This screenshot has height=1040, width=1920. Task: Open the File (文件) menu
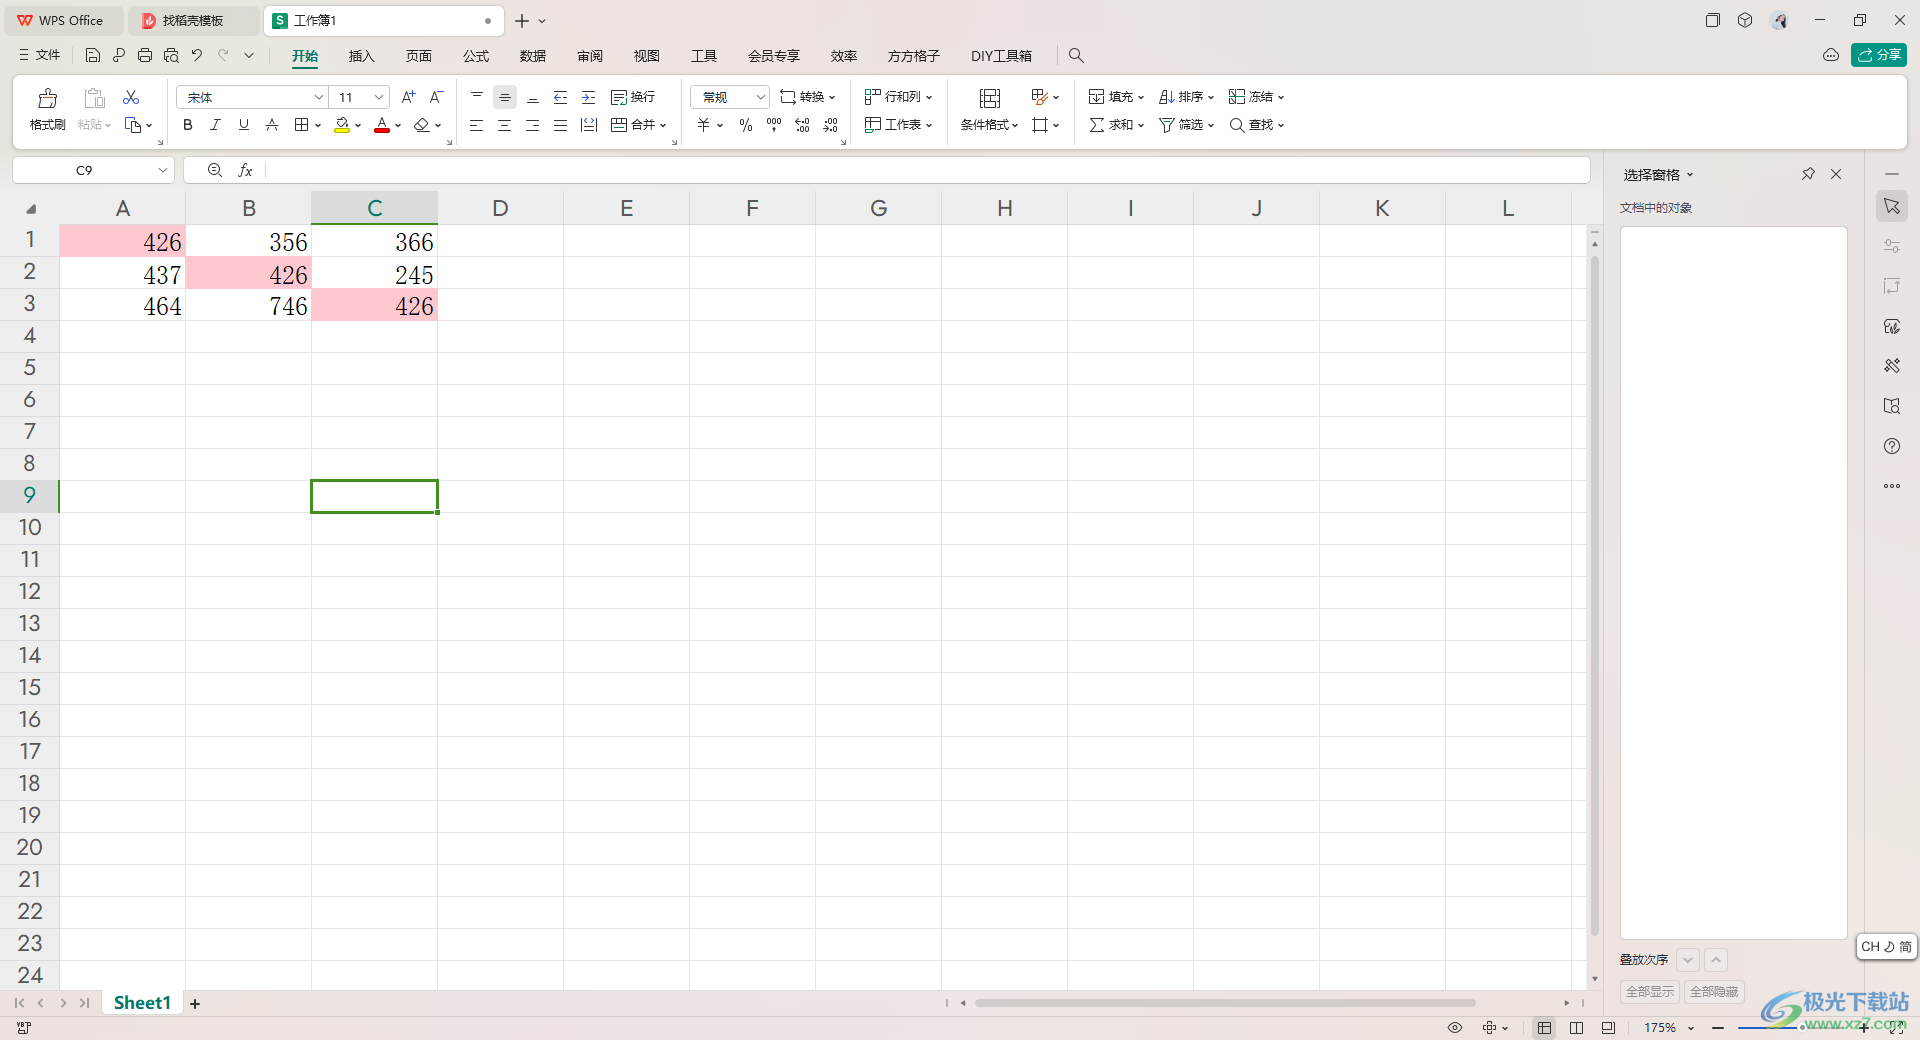click(x=40, y=55)
